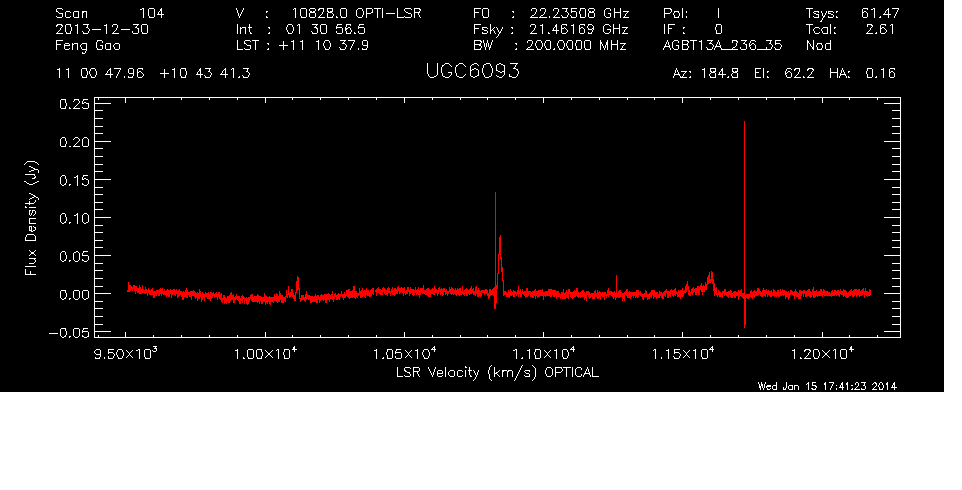Click the IF : 0 label
This screenshot has width=962, height=490.
pos(693,29)
